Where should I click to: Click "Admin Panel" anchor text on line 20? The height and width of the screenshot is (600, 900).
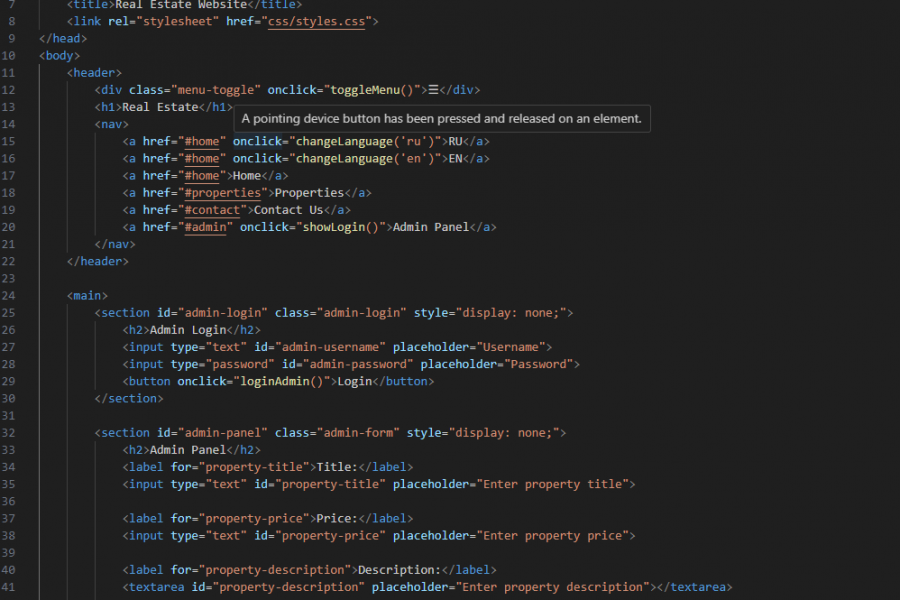coord(431,227)
